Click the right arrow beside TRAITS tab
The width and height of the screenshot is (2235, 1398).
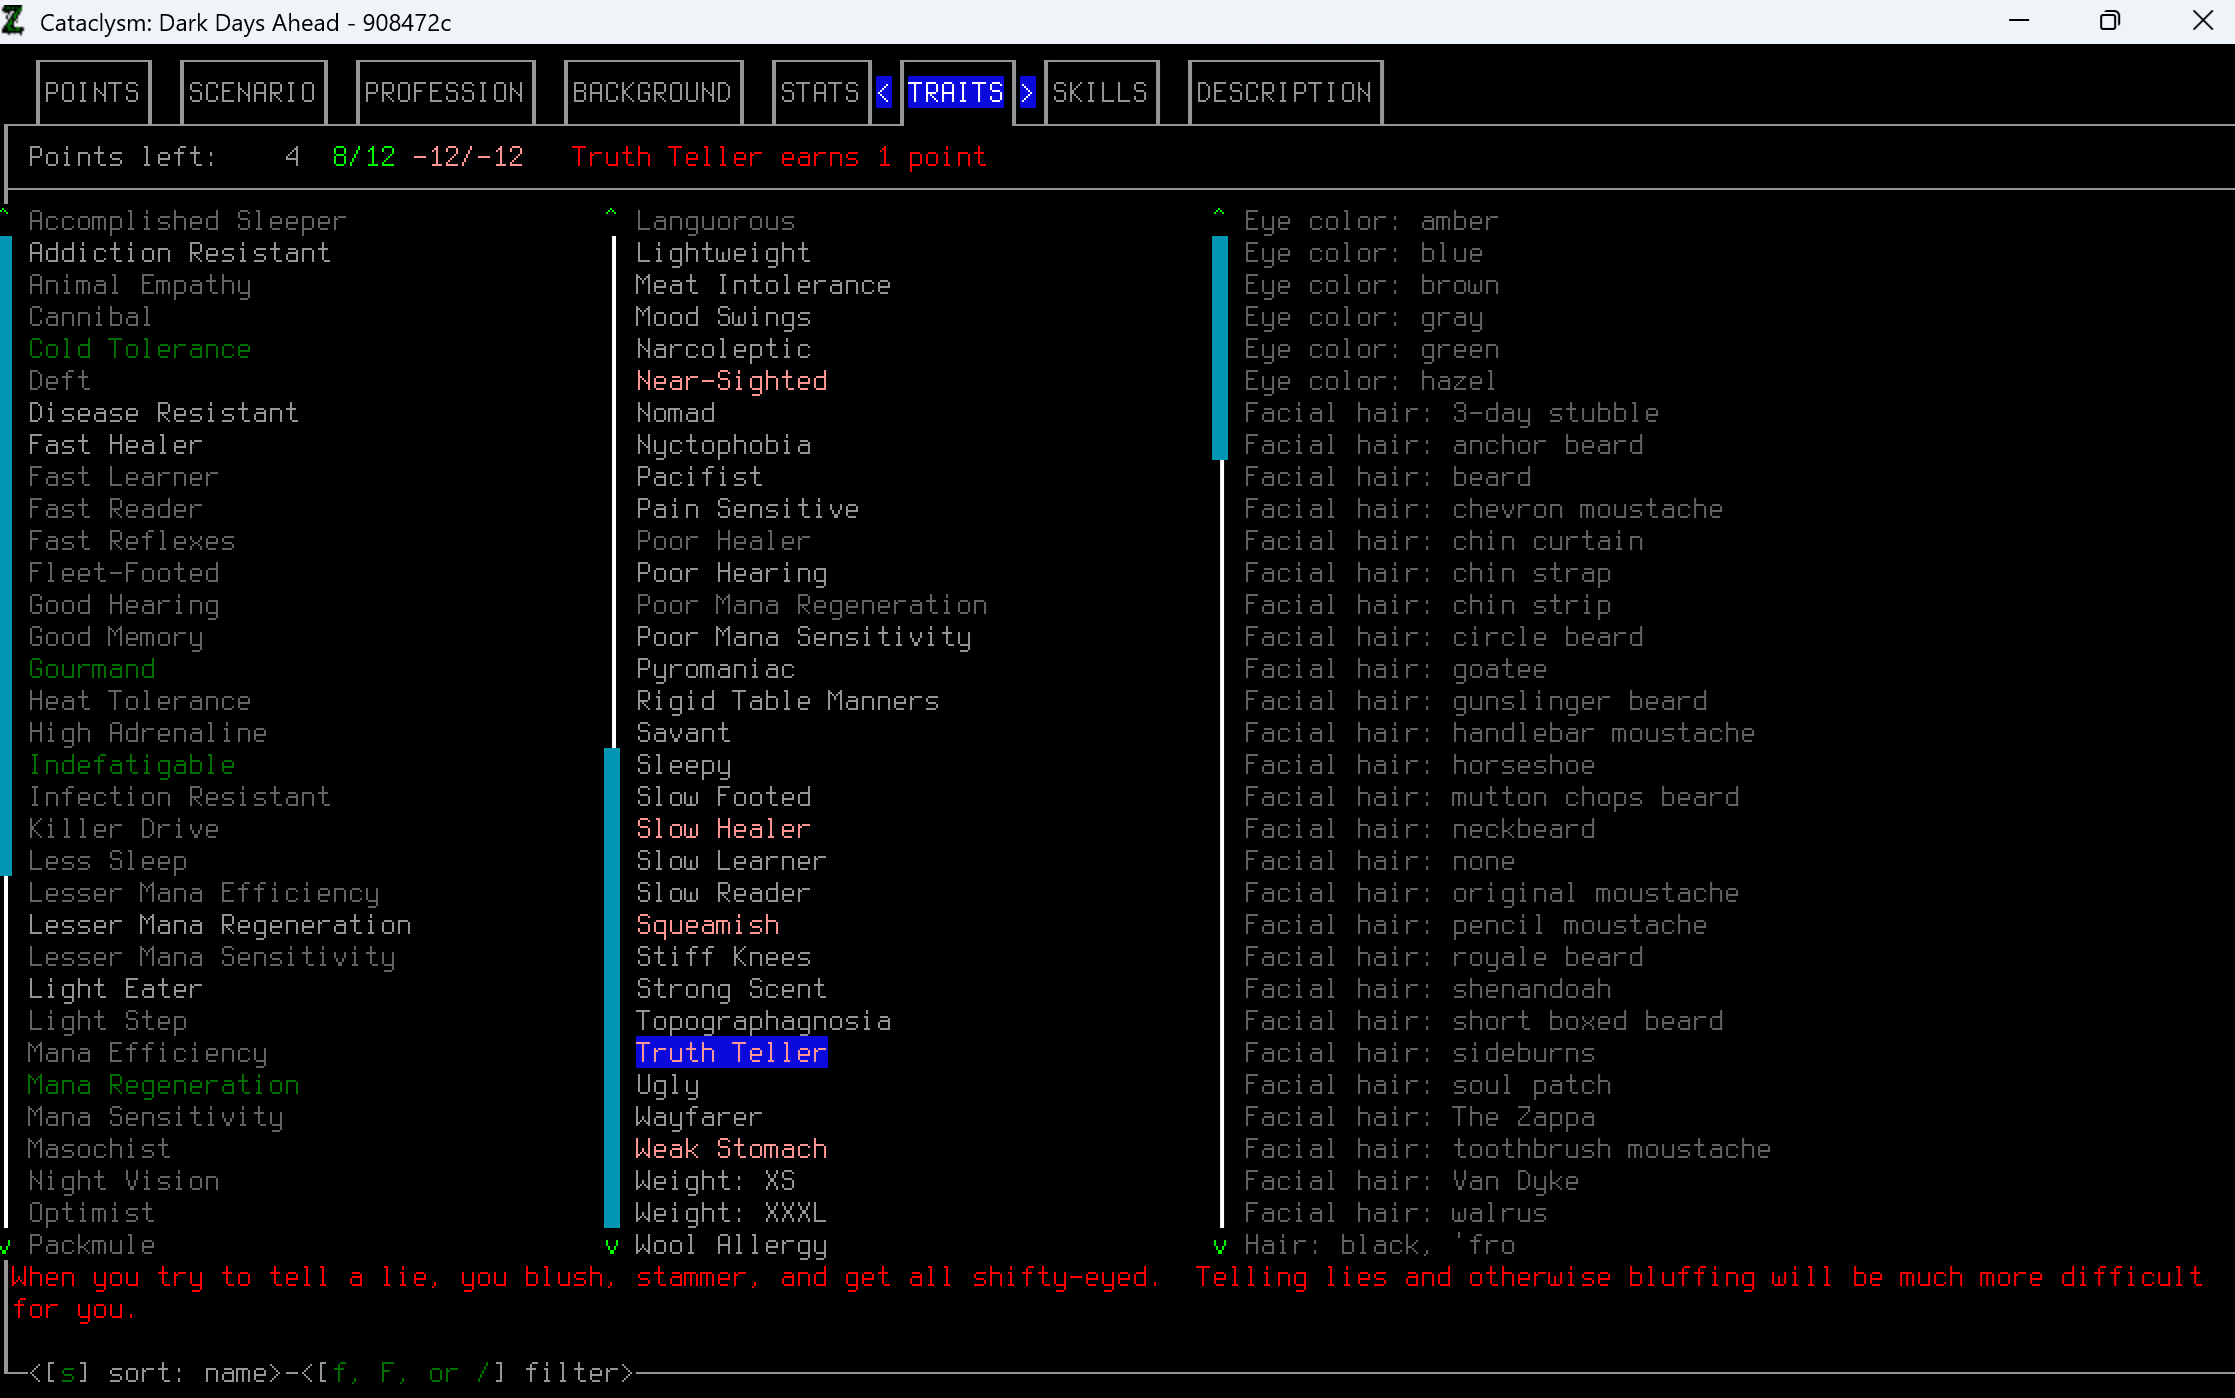coord(1028,93)
